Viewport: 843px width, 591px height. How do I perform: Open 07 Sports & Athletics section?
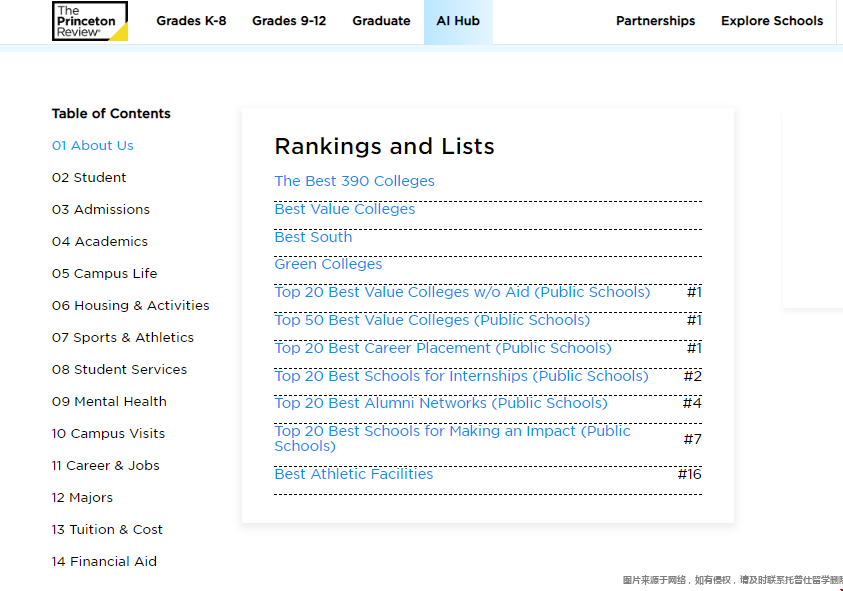click(x=123, y=338)
